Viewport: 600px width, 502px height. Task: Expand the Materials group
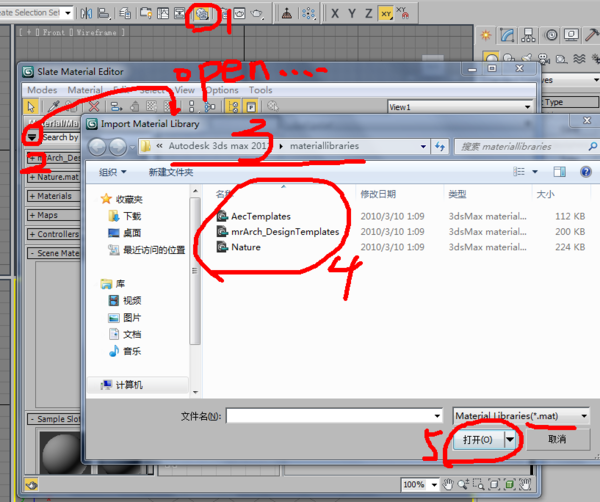point(53,196)
